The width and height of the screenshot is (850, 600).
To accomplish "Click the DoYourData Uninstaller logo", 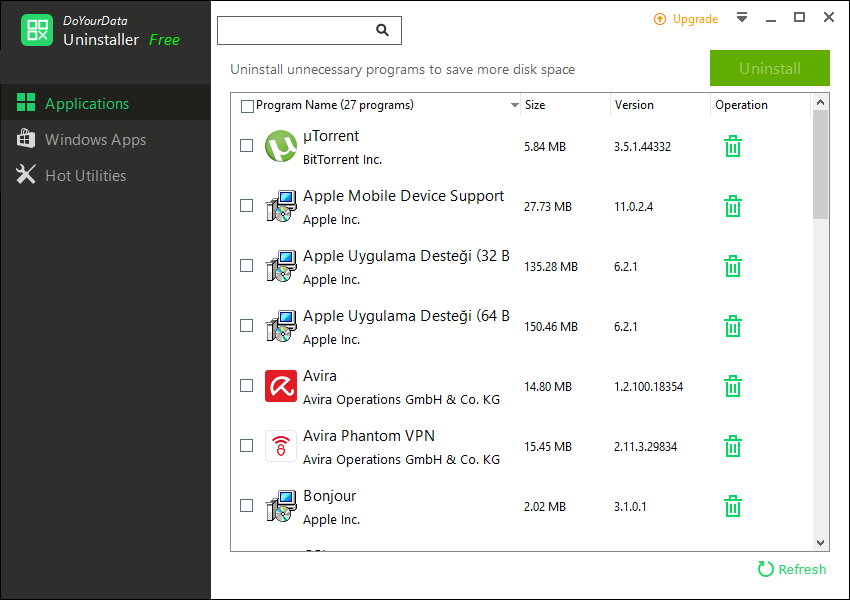I will 37,30.
